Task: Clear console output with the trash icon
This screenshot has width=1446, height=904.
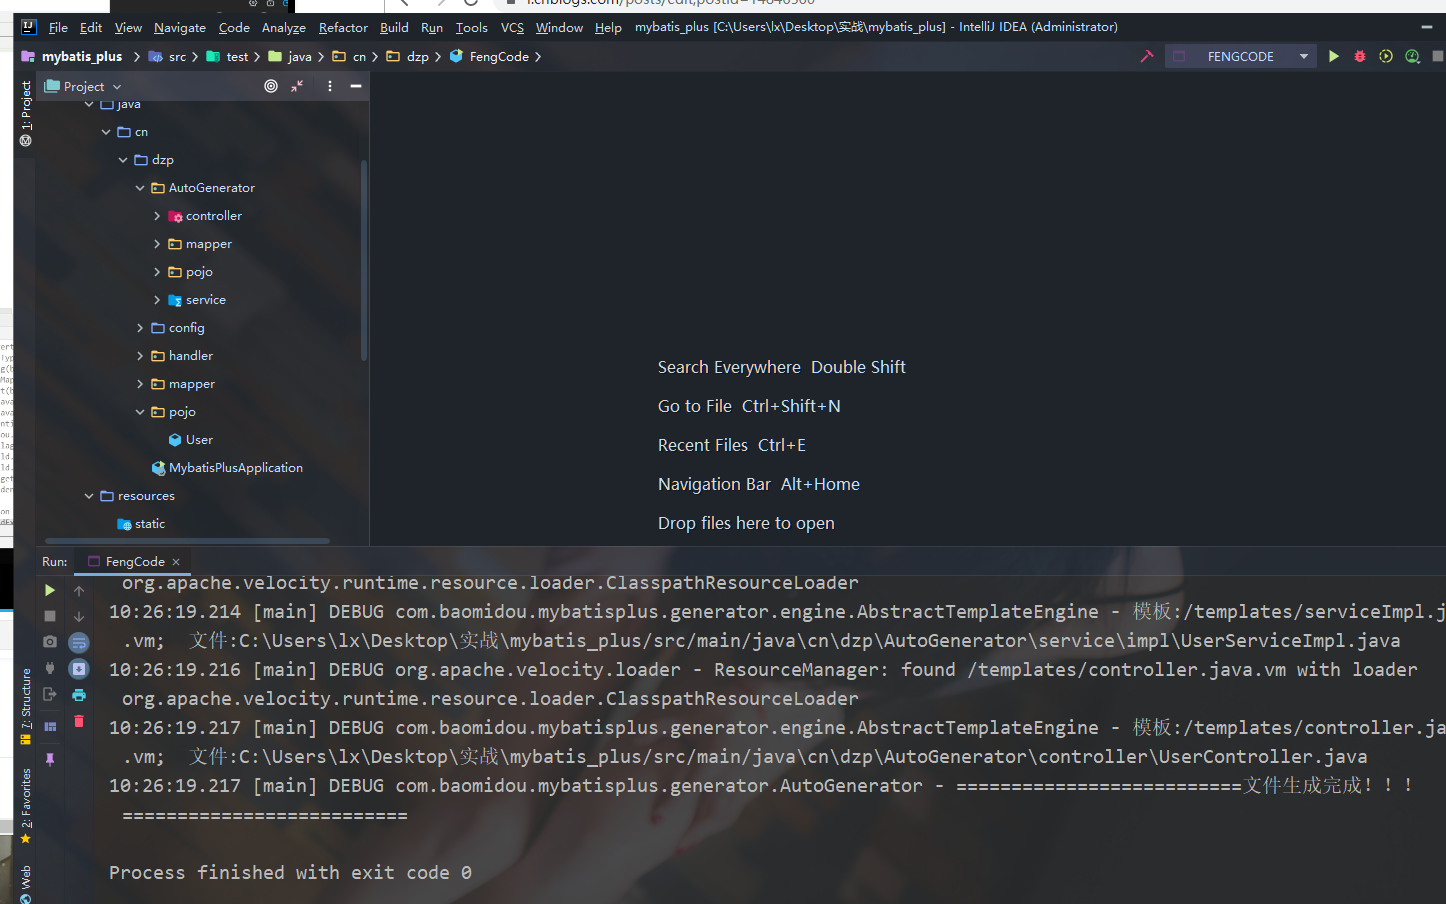Action: [79, 721]
